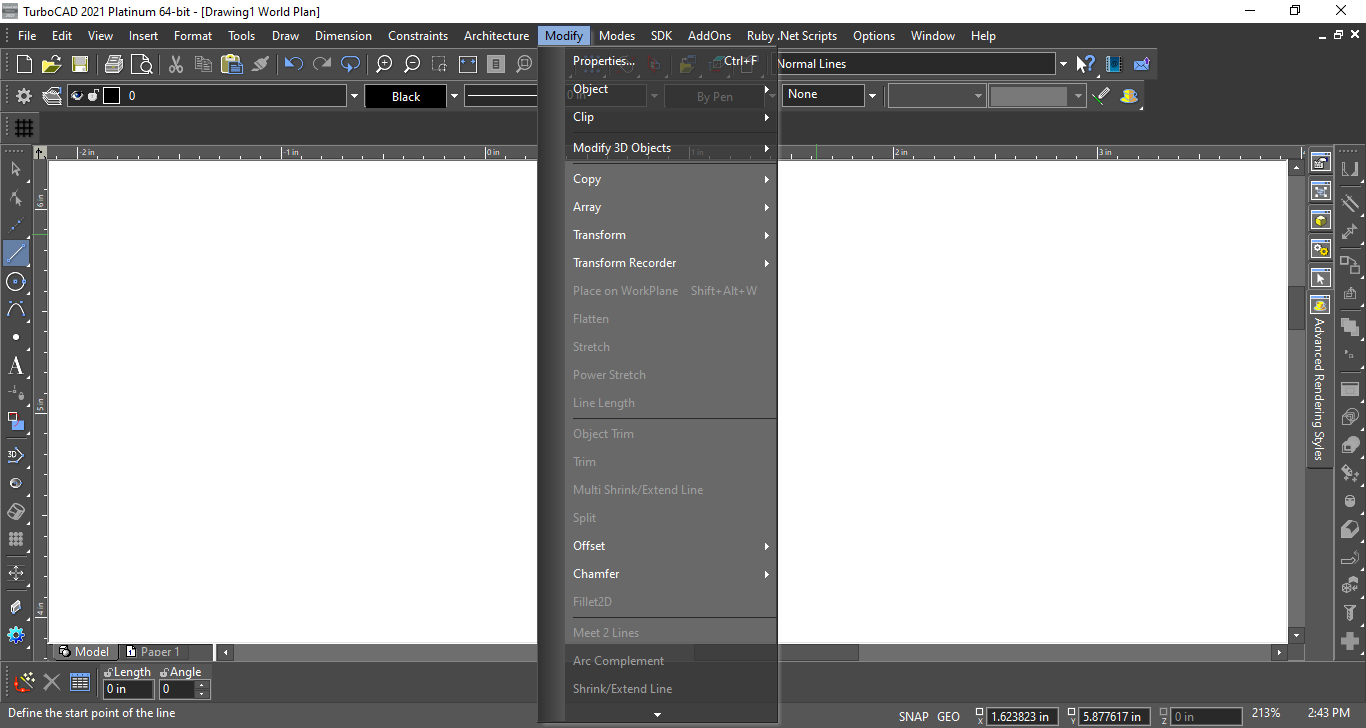Open Layers manager icon
Screen dimensions: 1366x728
point(52,96)
